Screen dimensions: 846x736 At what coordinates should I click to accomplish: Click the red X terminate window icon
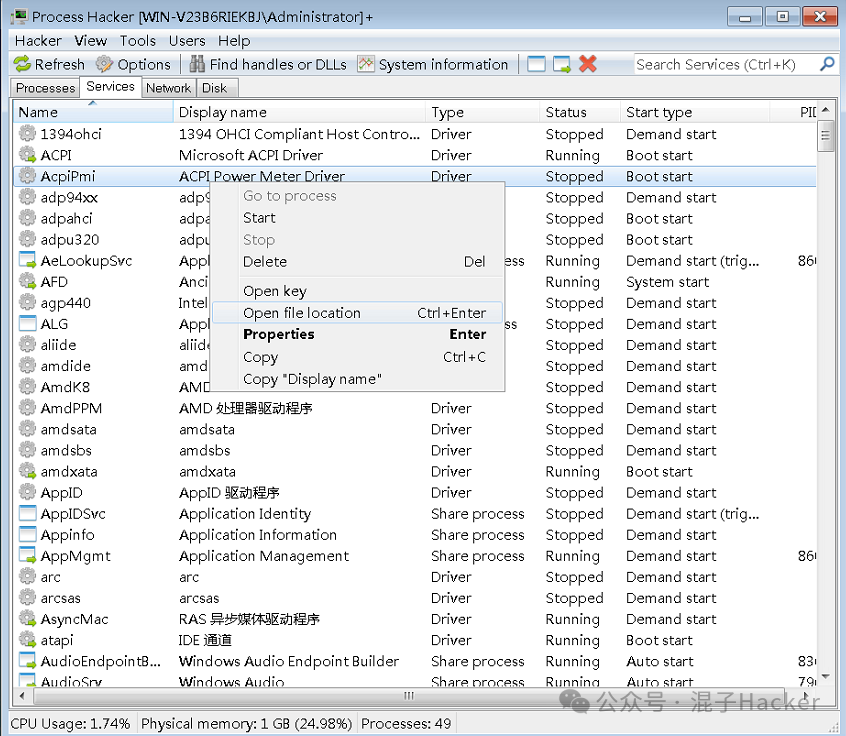coord(588,64)
